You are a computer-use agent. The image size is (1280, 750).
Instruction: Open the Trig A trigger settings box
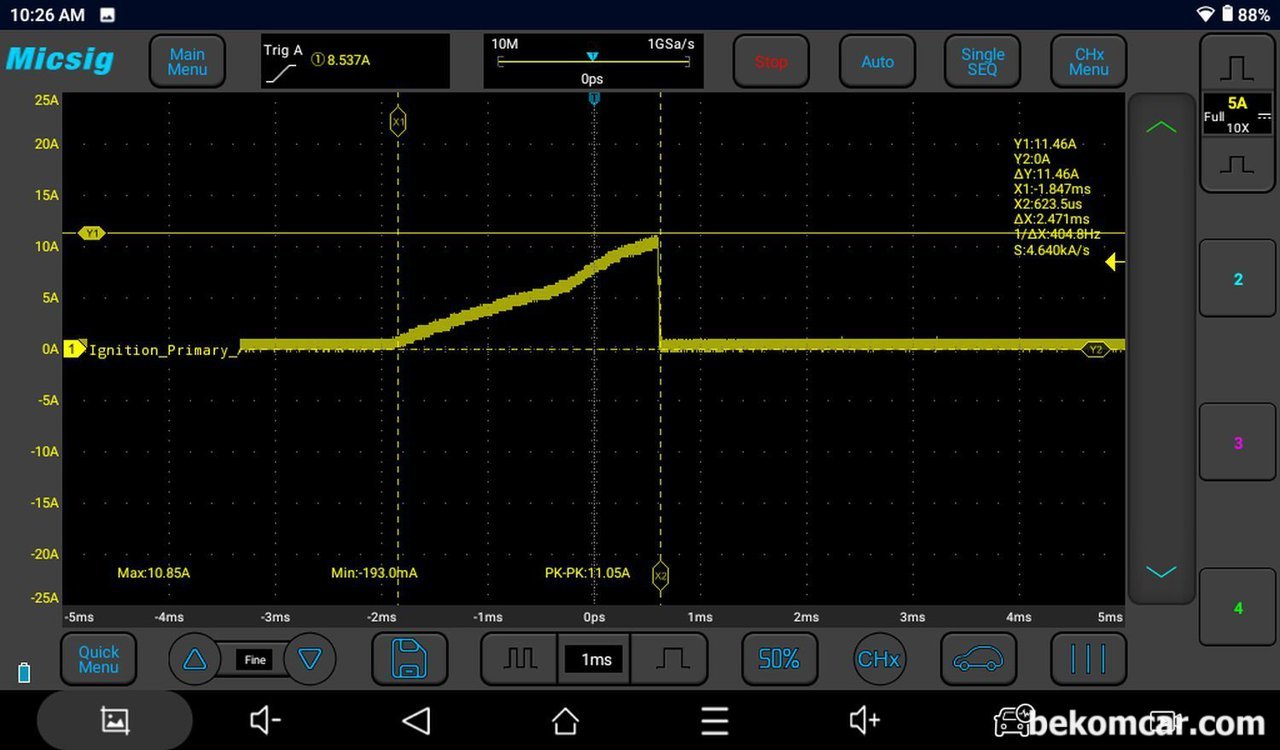pyautogui.click(x=355, y=61)
